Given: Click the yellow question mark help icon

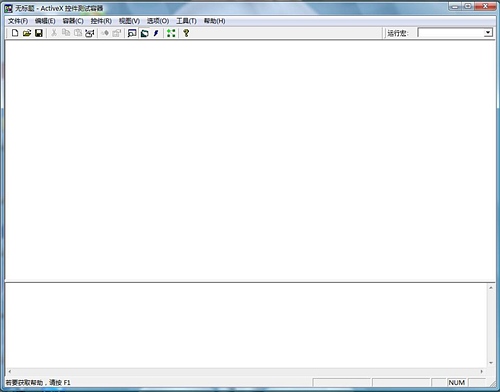Looking at the screenshot, I should click(x=186, y=33).
